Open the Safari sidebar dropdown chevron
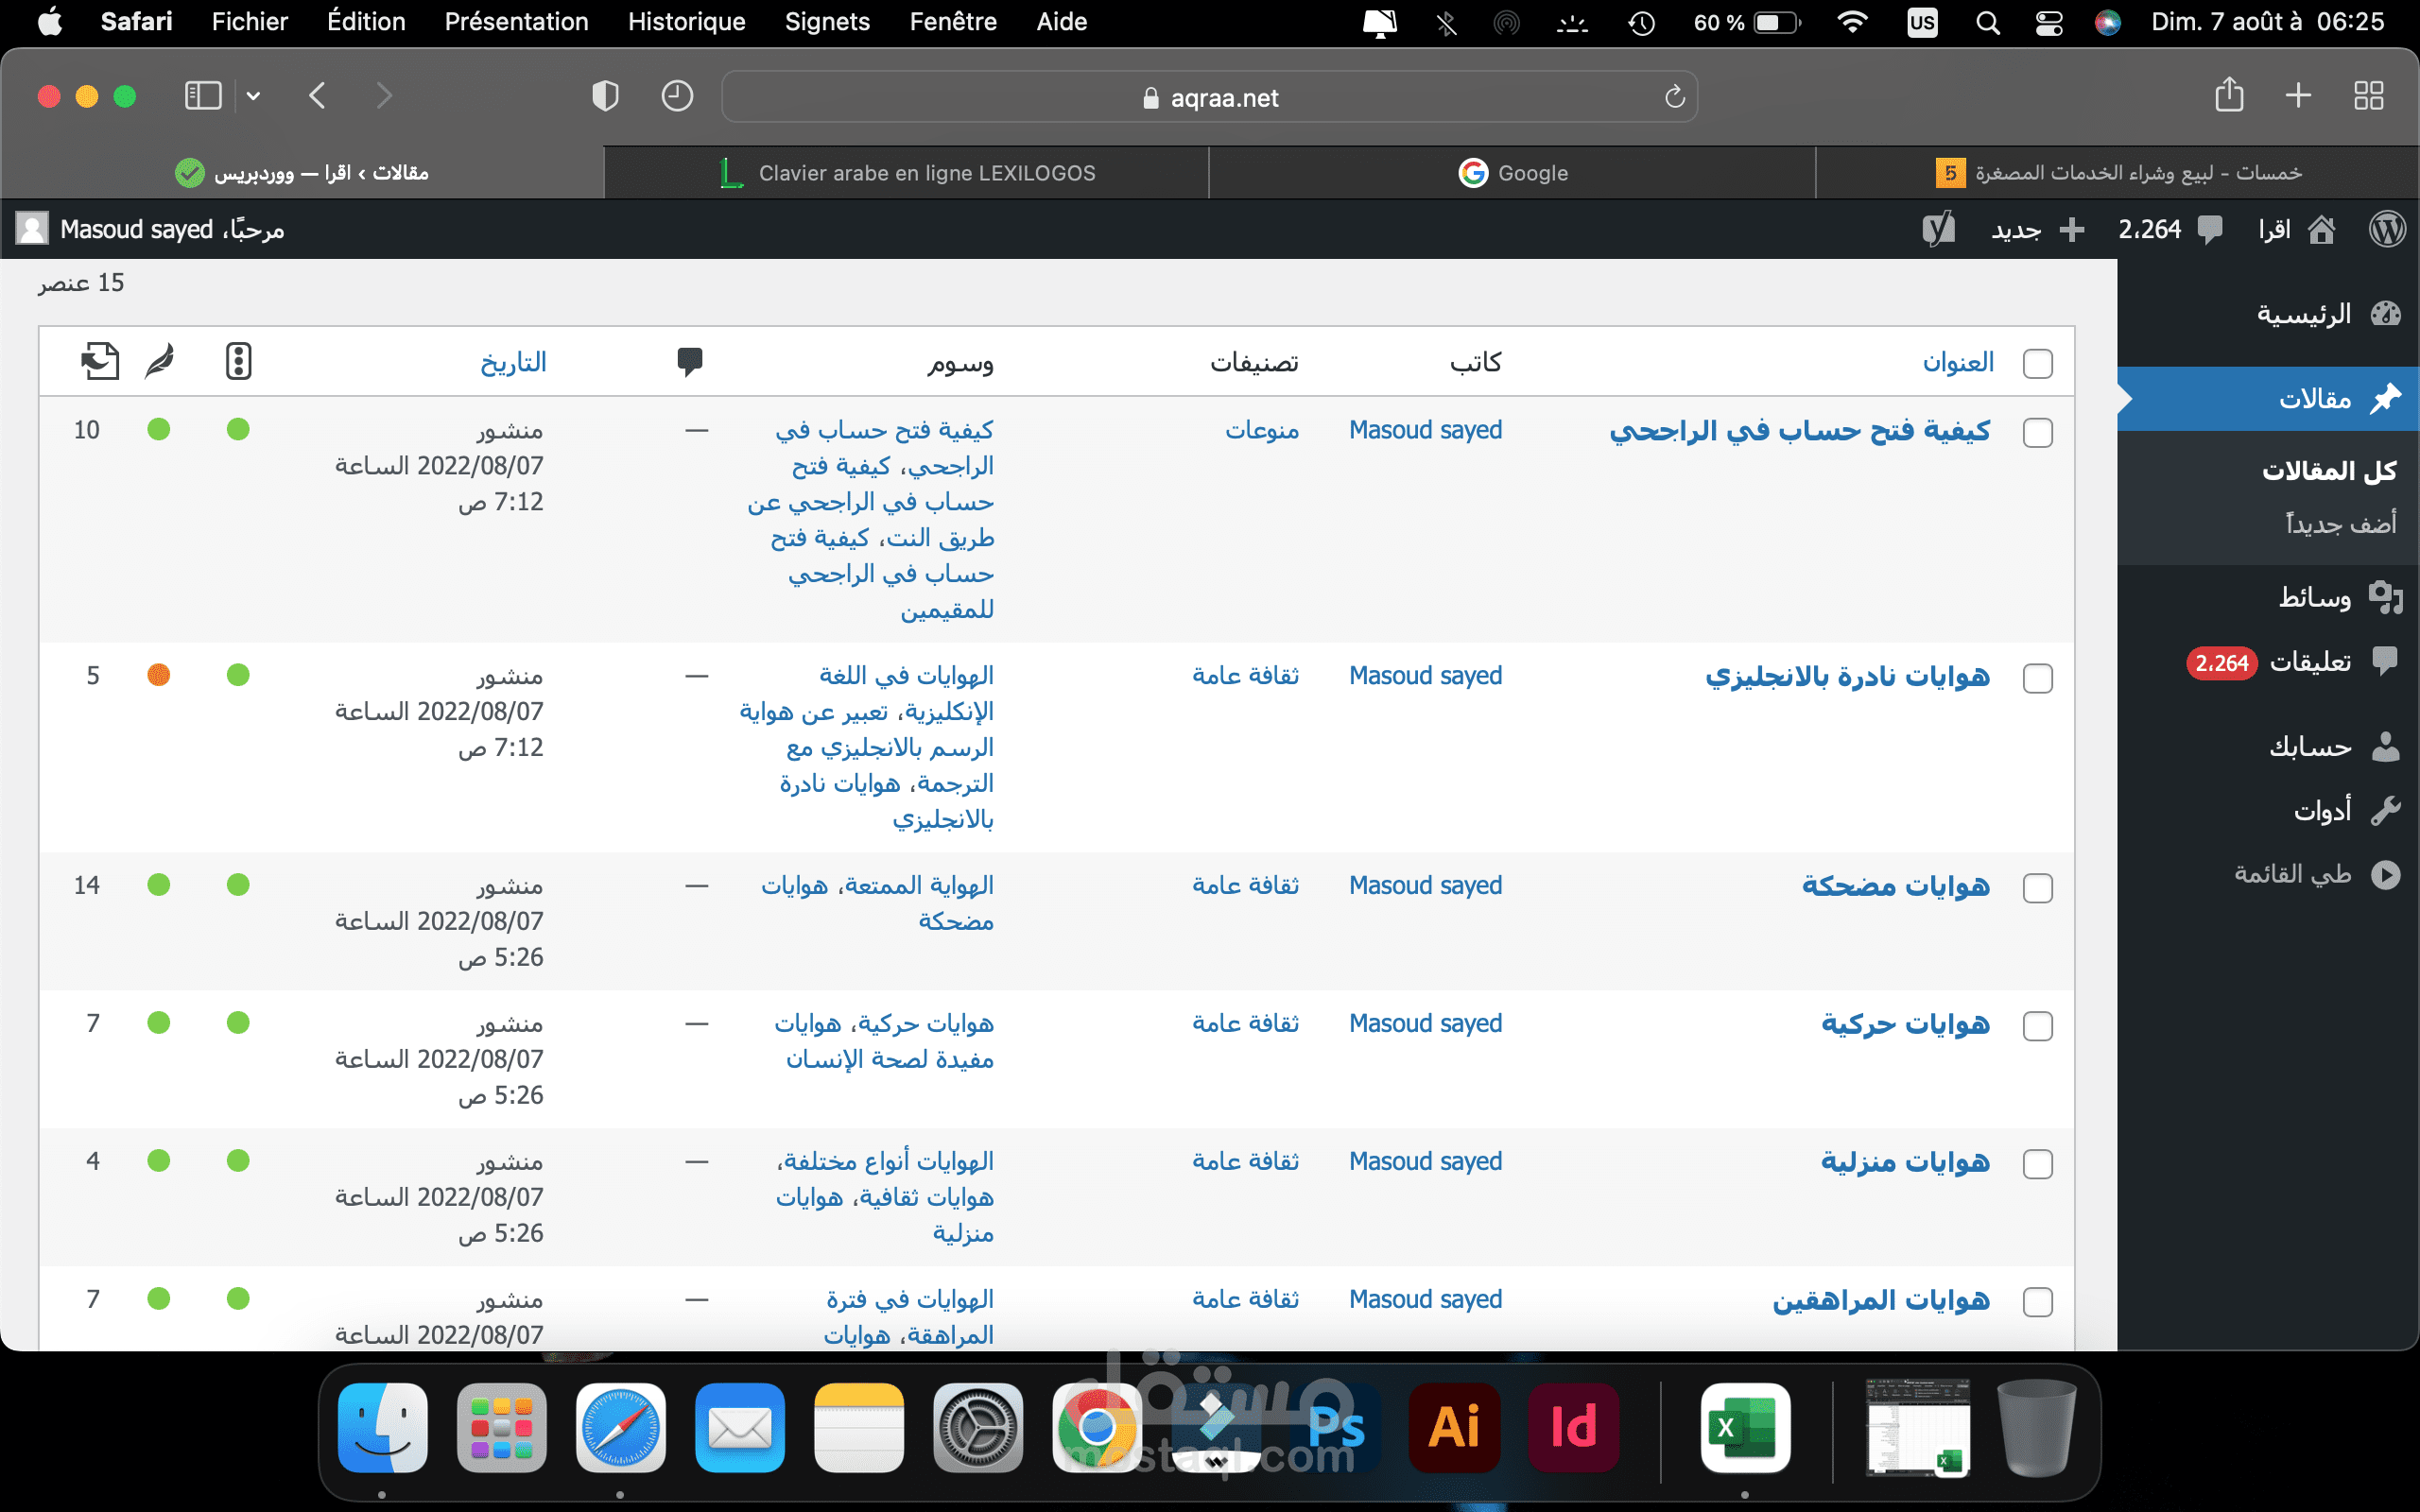 pyautogui.click(x=253, y=96)
